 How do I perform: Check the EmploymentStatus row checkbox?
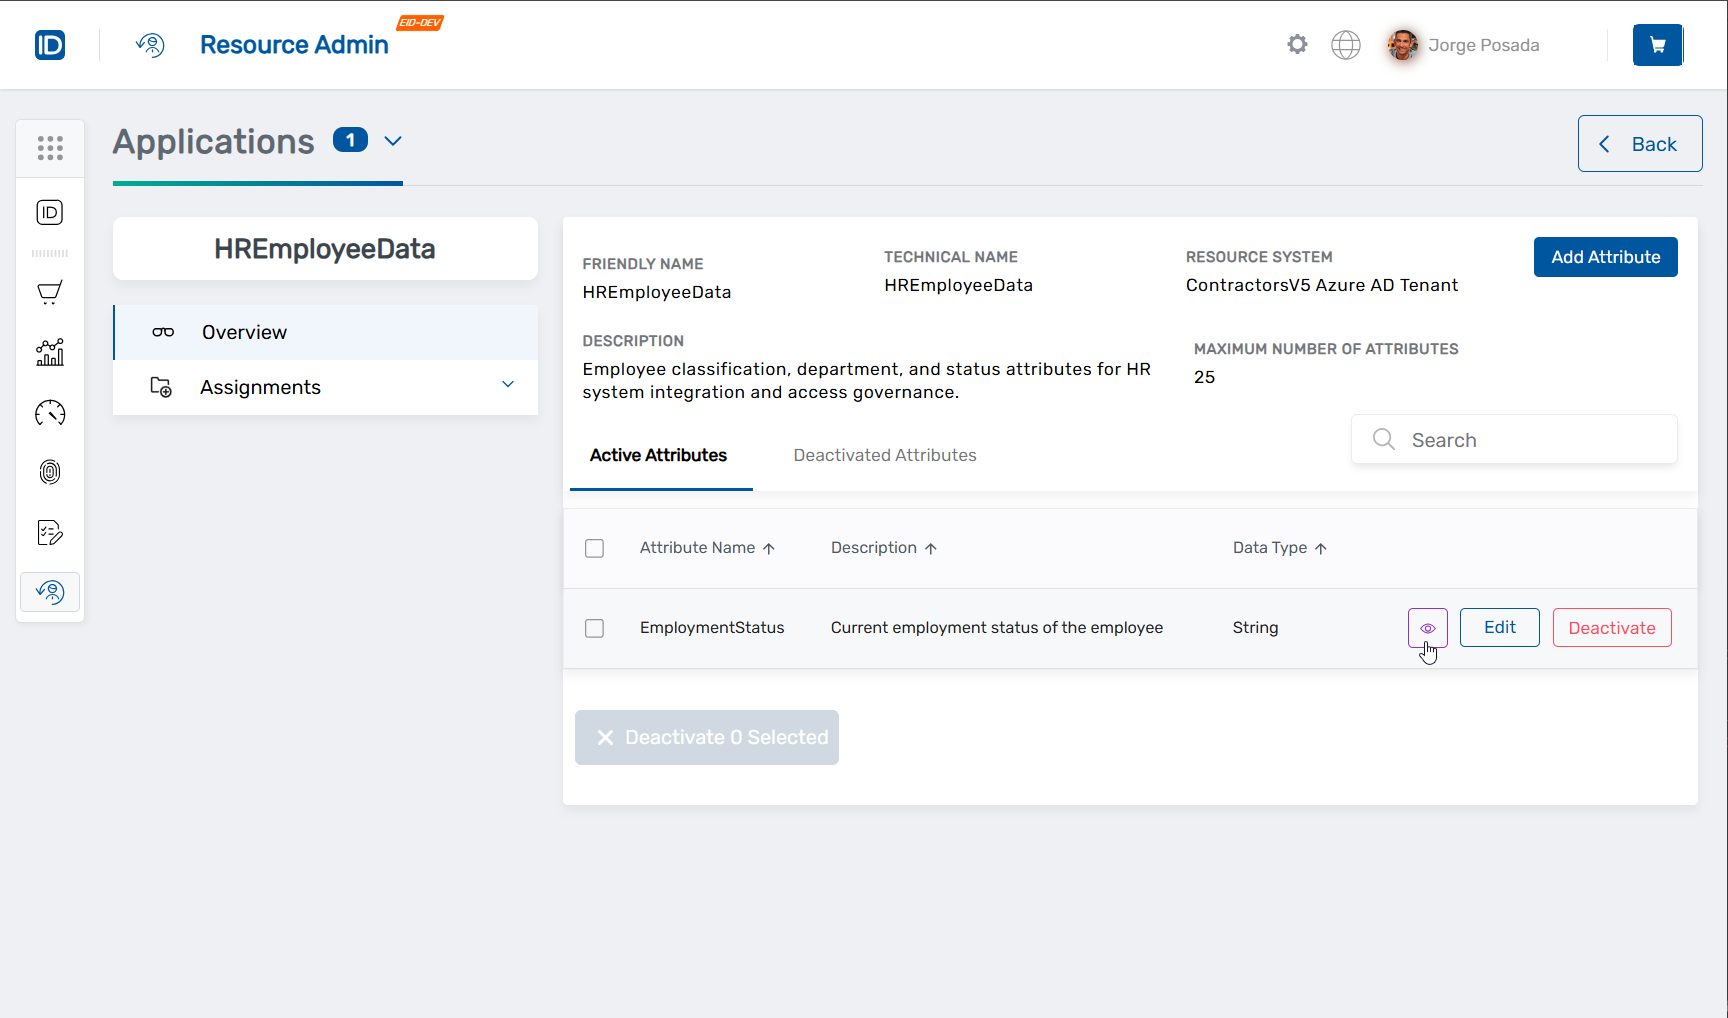594,628
